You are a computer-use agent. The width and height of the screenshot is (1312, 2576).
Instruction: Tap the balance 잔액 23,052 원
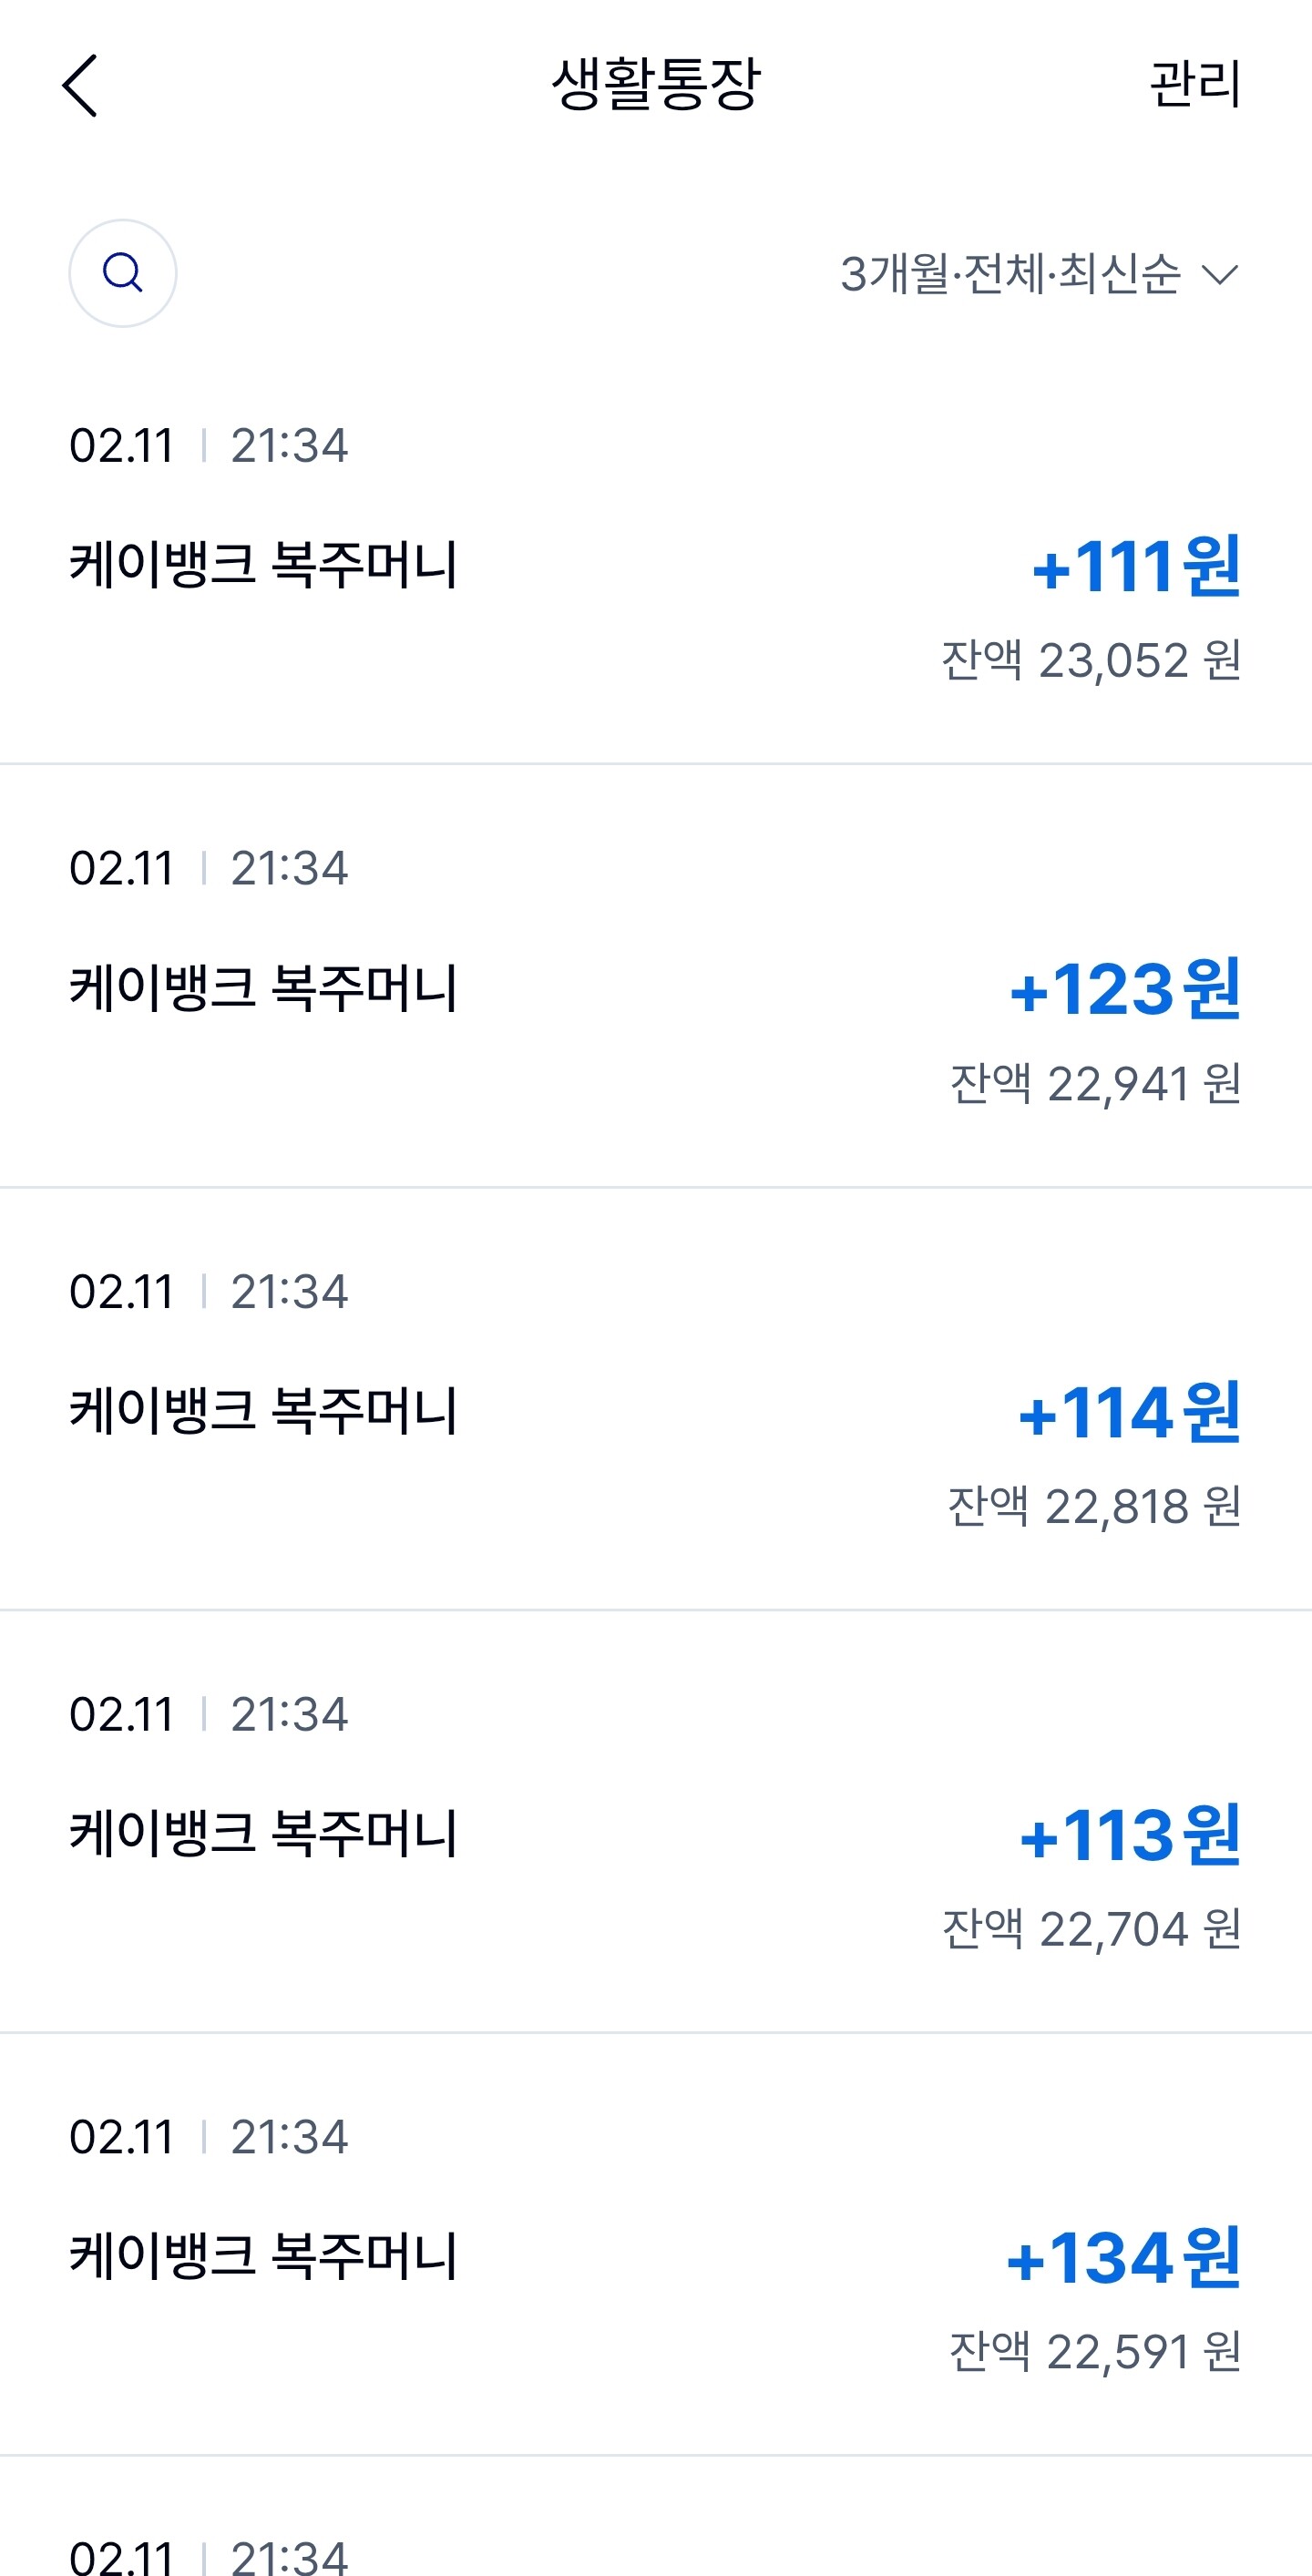(1091, 660)
